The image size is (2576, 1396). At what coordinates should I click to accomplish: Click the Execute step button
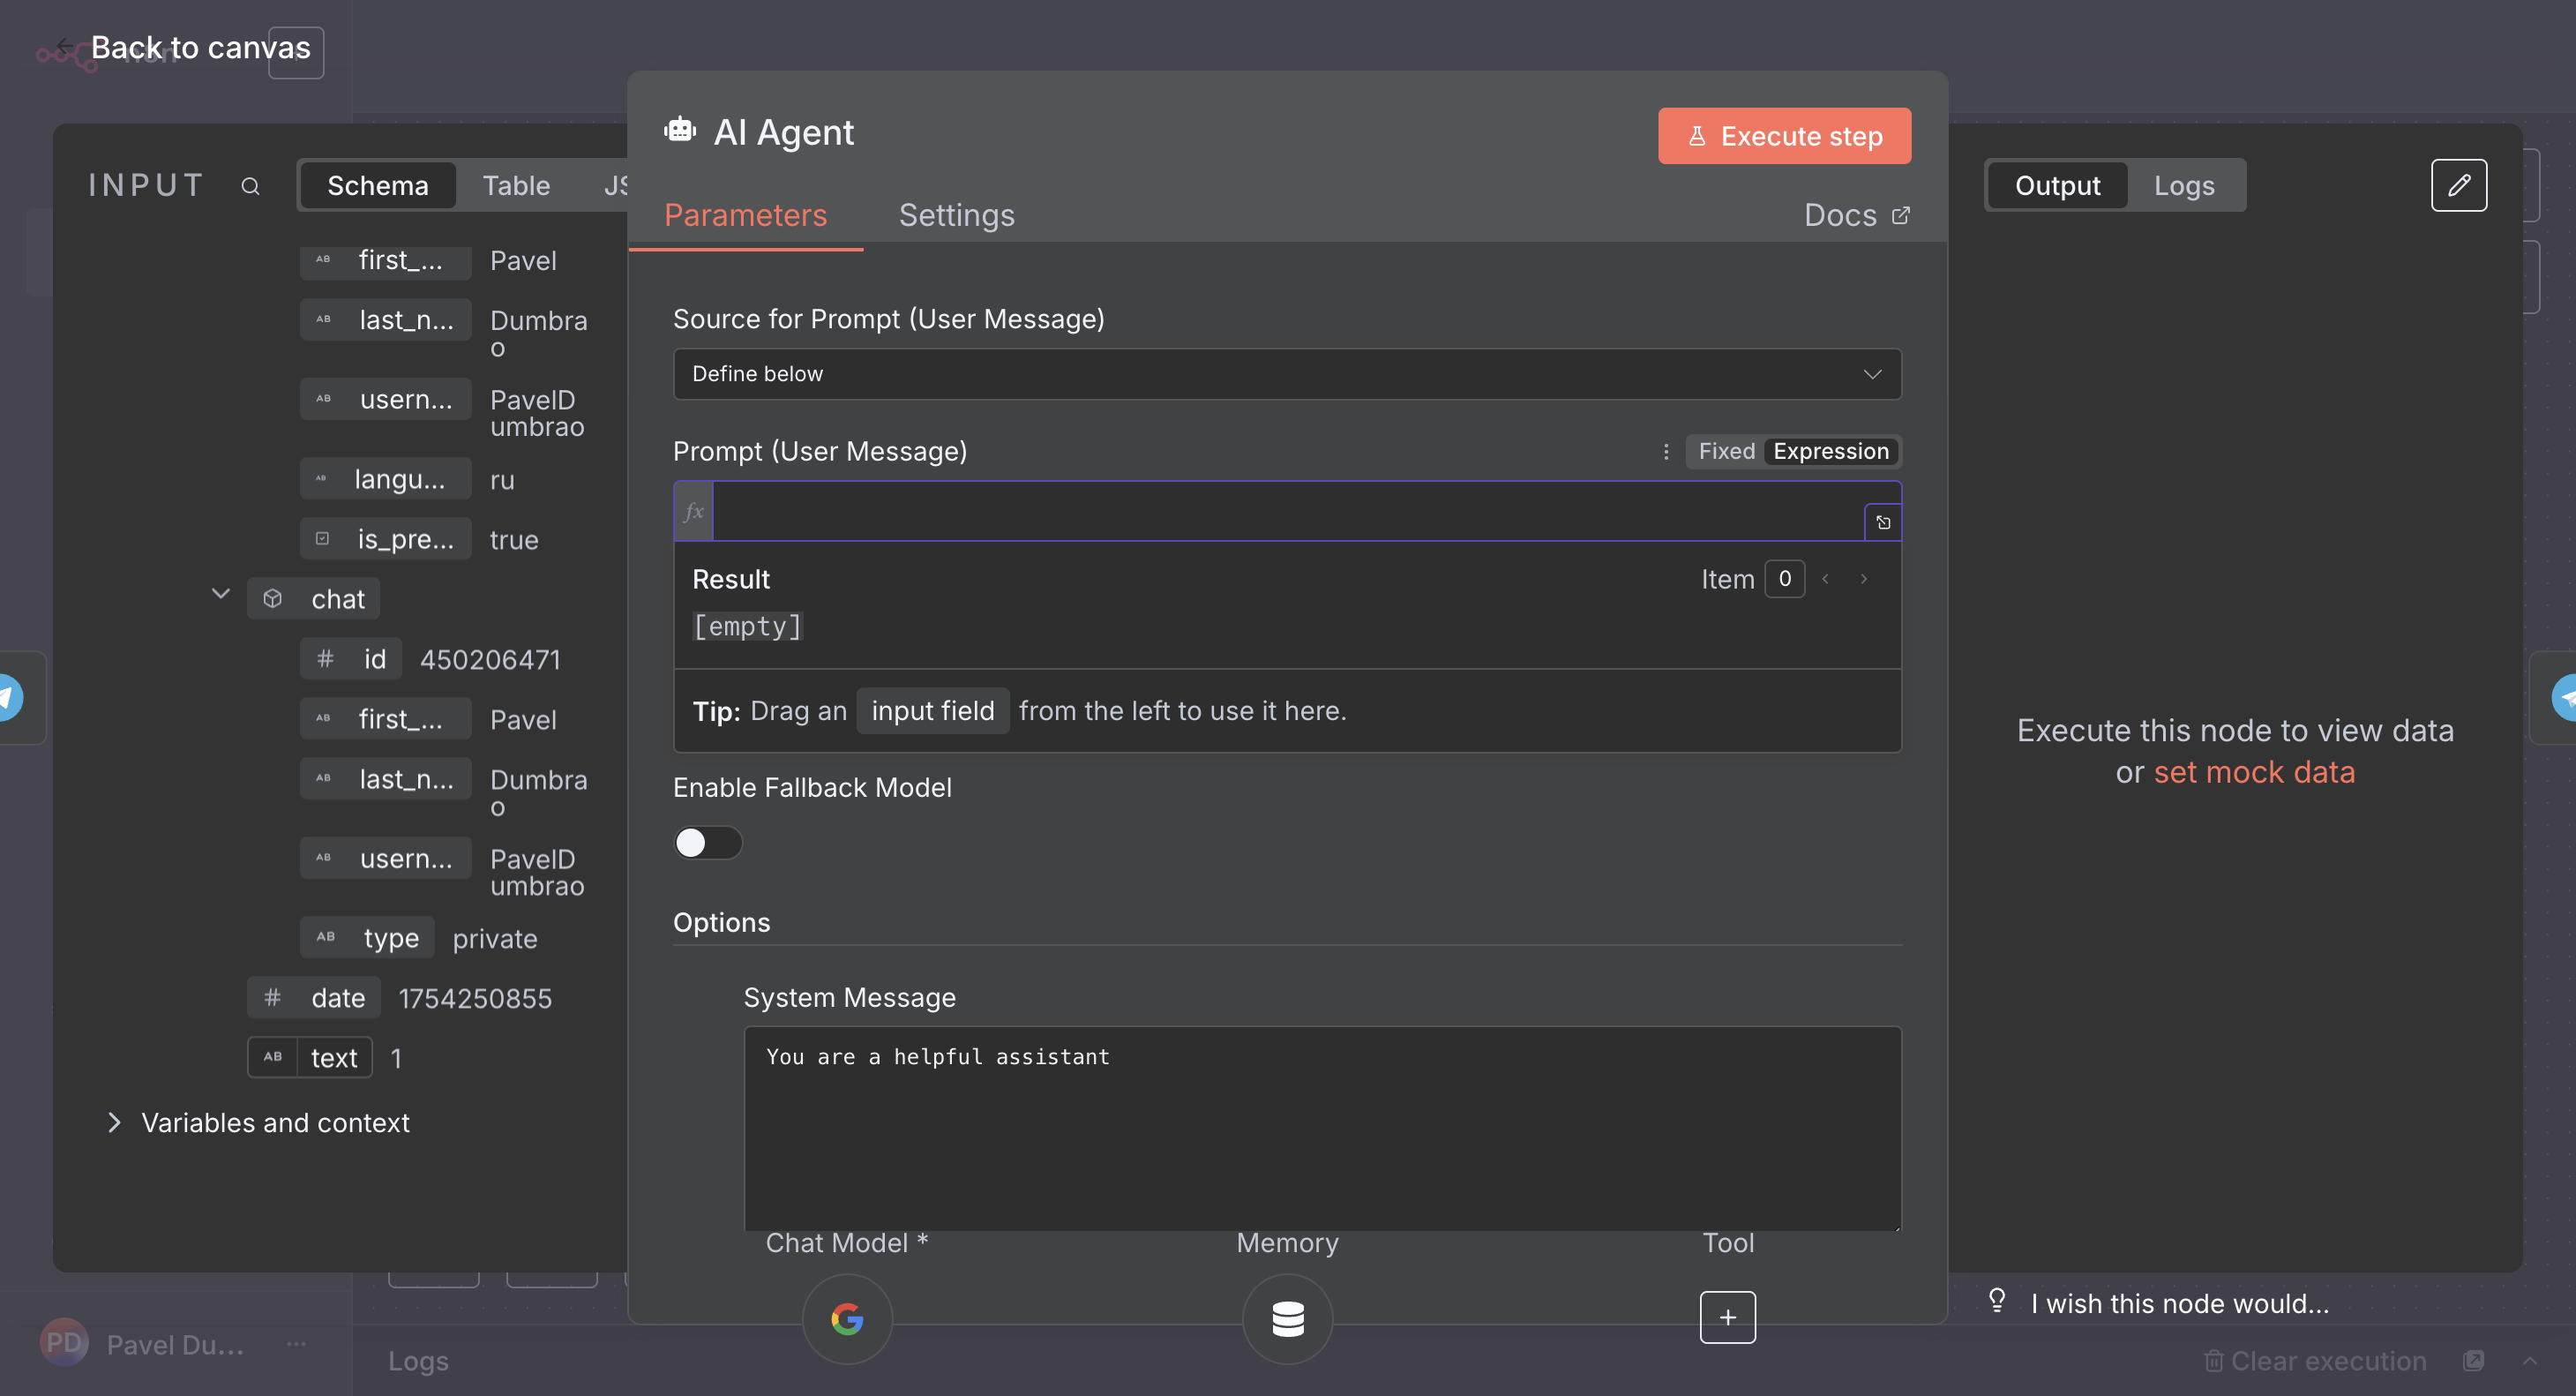(1784, 136)
